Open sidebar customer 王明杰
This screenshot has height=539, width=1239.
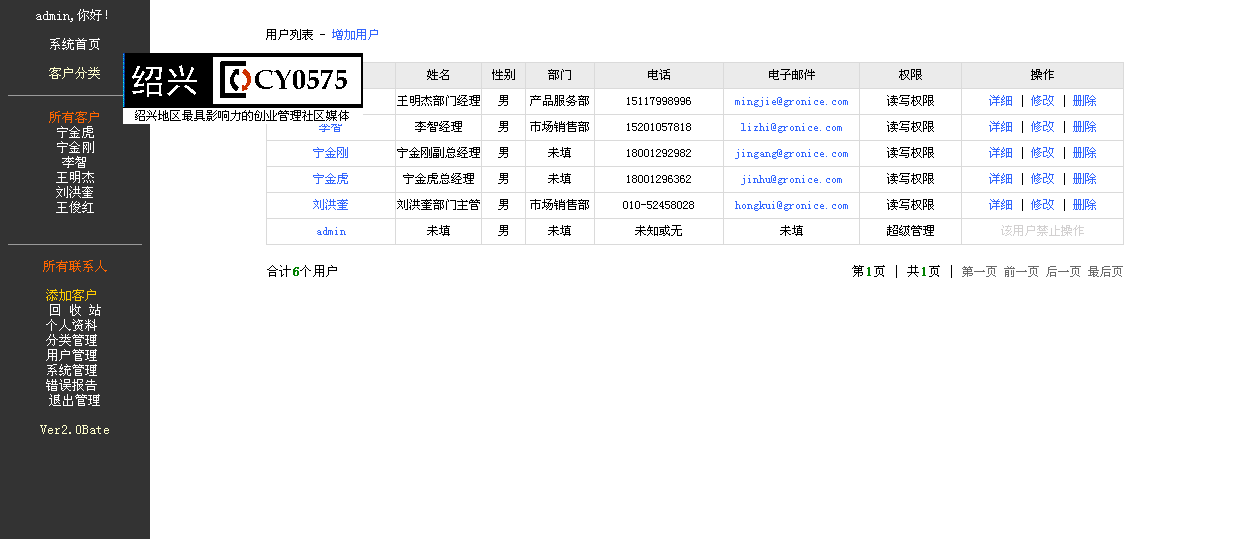click(x=75, y=177)
